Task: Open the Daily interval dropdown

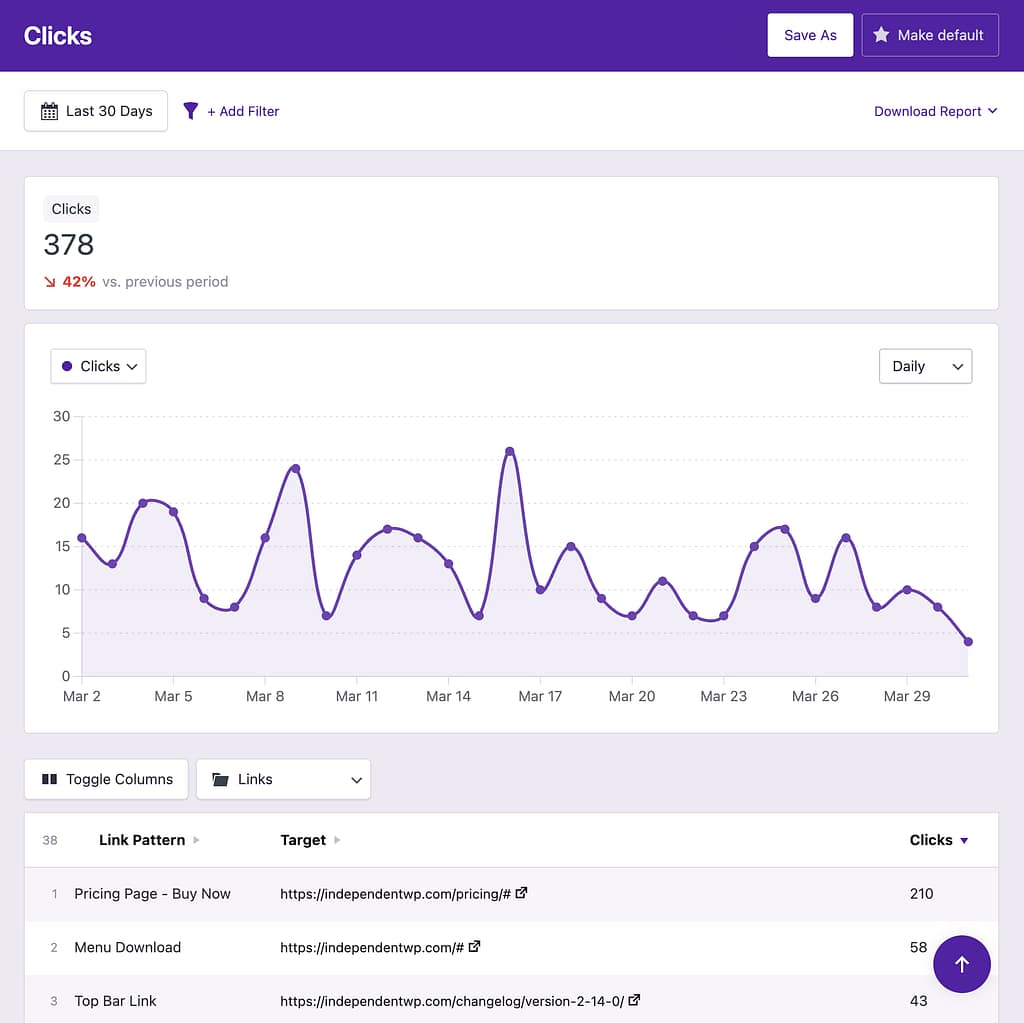Action: (925, 366)
